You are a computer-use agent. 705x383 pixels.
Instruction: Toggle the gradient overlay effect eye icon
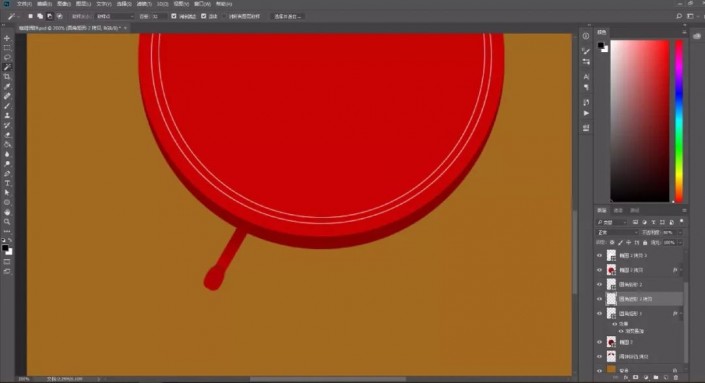pyautogui.click(x=621, y=331)
